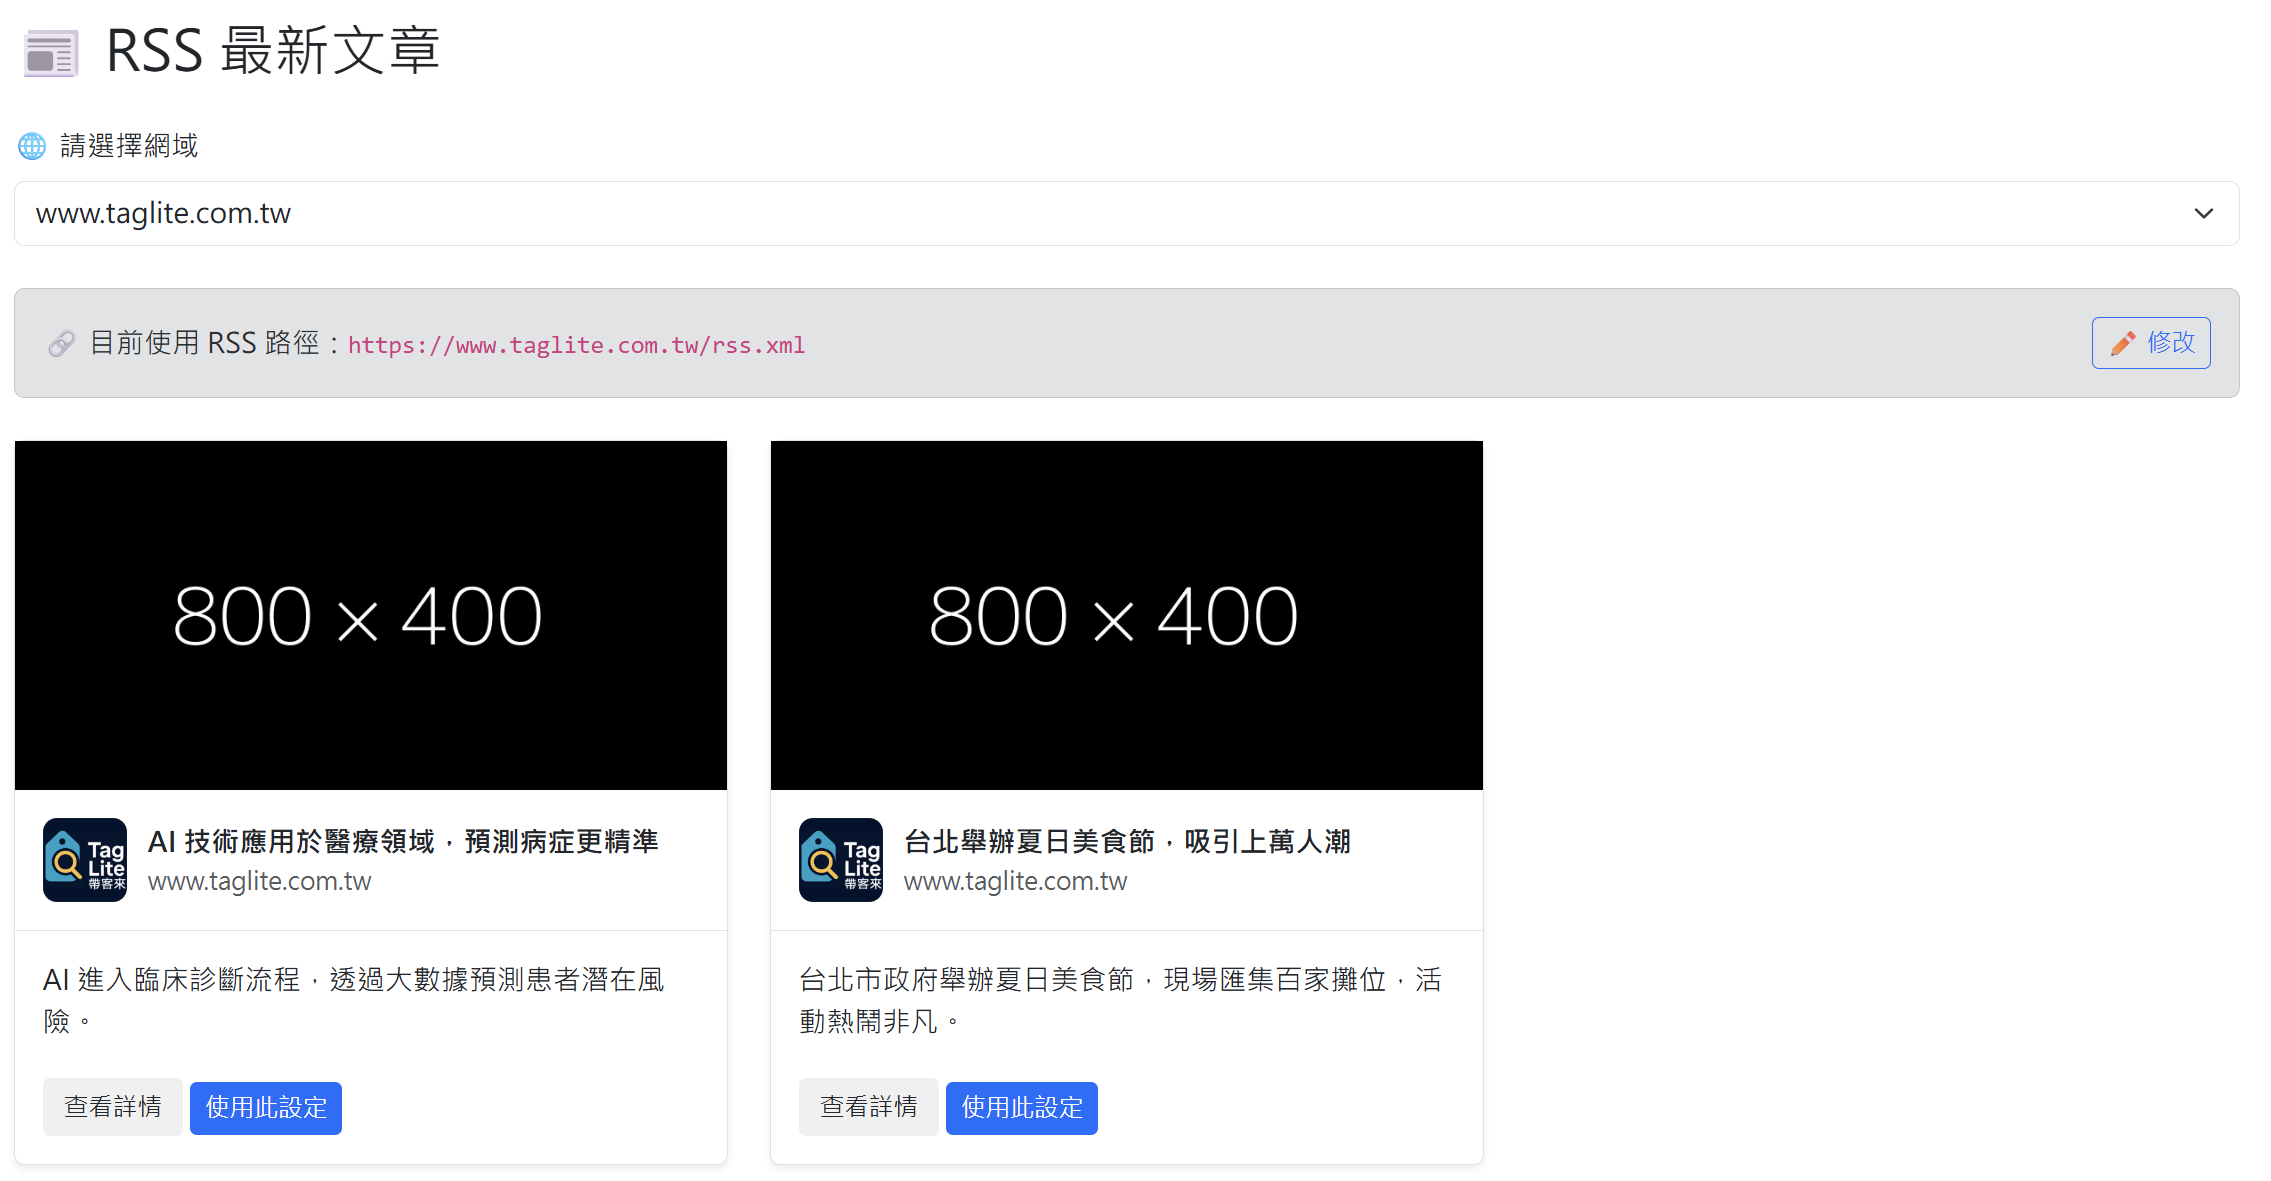This screenshot has width=2271, height=1181.
Task: Click www.taglite.com.tw under AI article title
Action: [259, 881]
